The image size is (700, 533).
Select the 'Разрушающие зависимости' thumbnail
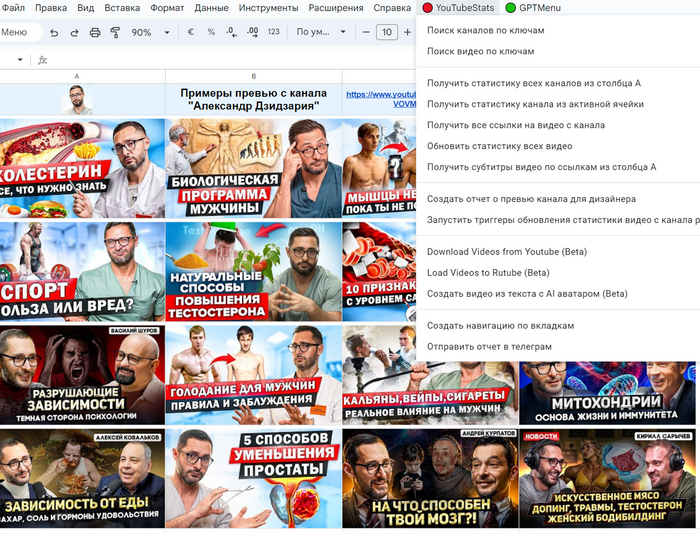click(x=82, y=375)
